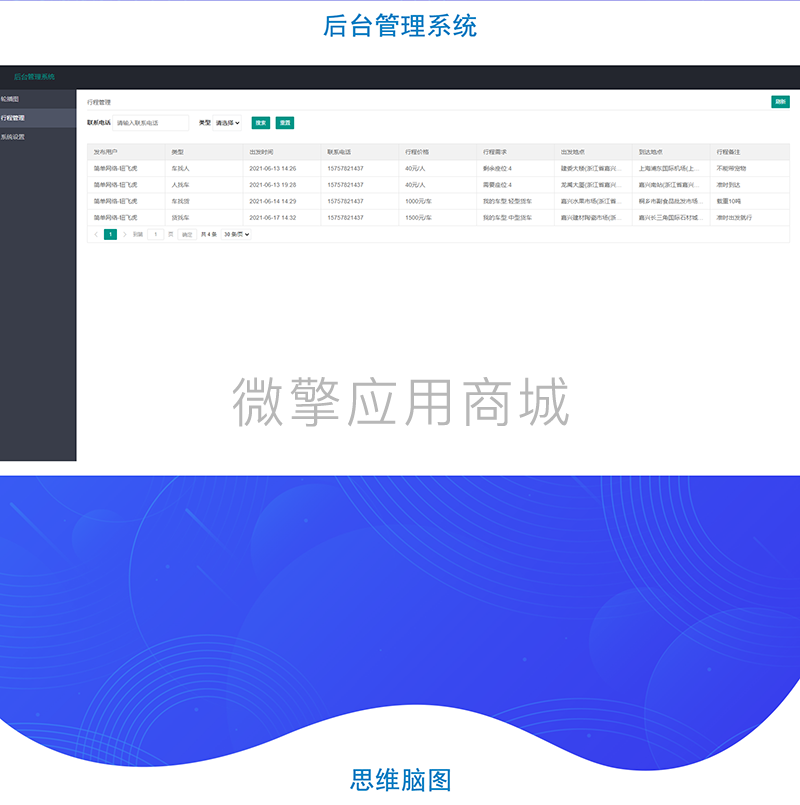Open the 30 条/页 page size dropdown
This screenshot has width=800, height=805.
(236, 235)
